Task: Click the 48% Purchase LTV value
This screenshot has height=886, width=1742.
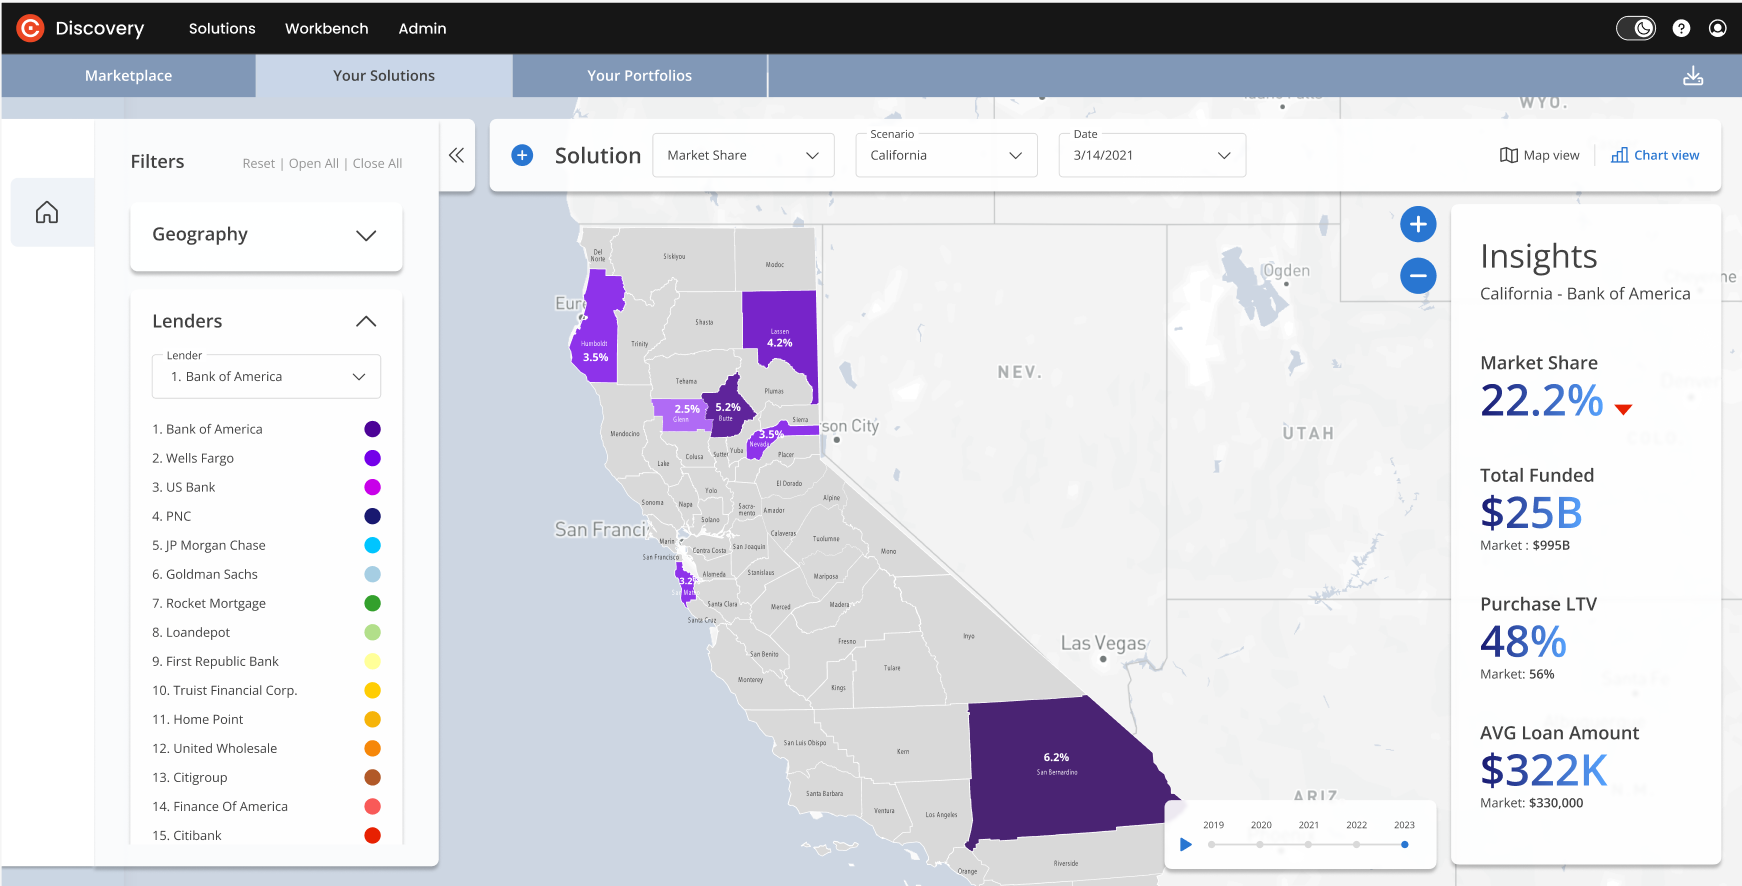Action: point(1523,642)
